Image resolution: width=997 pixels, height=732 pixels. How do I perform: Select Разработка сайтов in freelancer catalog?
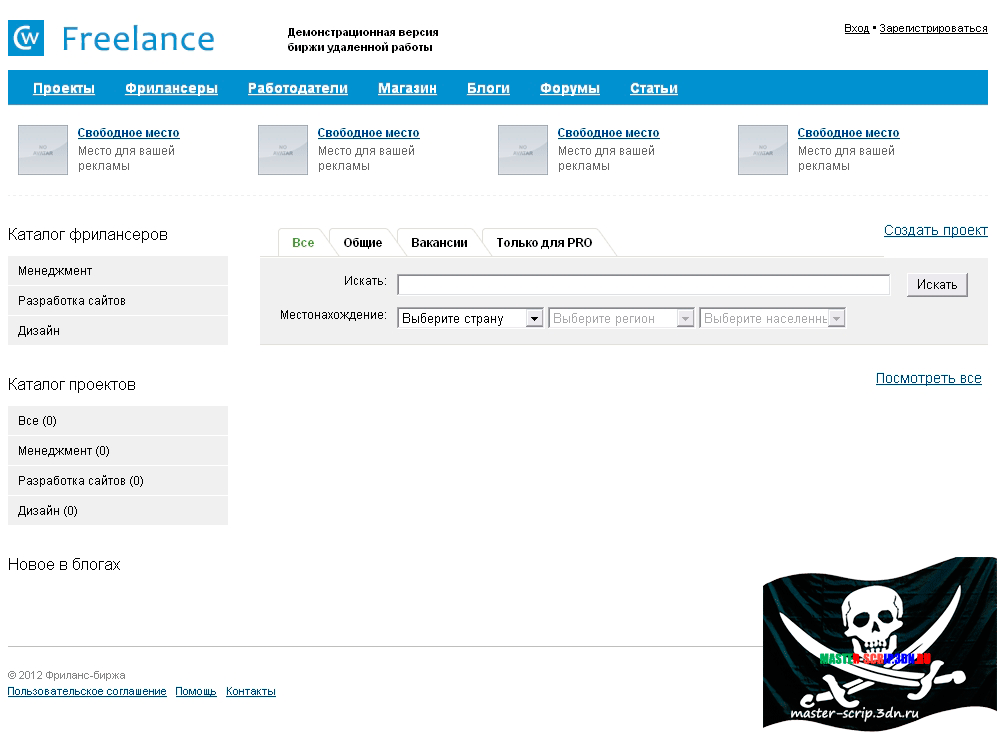point(72,301)
